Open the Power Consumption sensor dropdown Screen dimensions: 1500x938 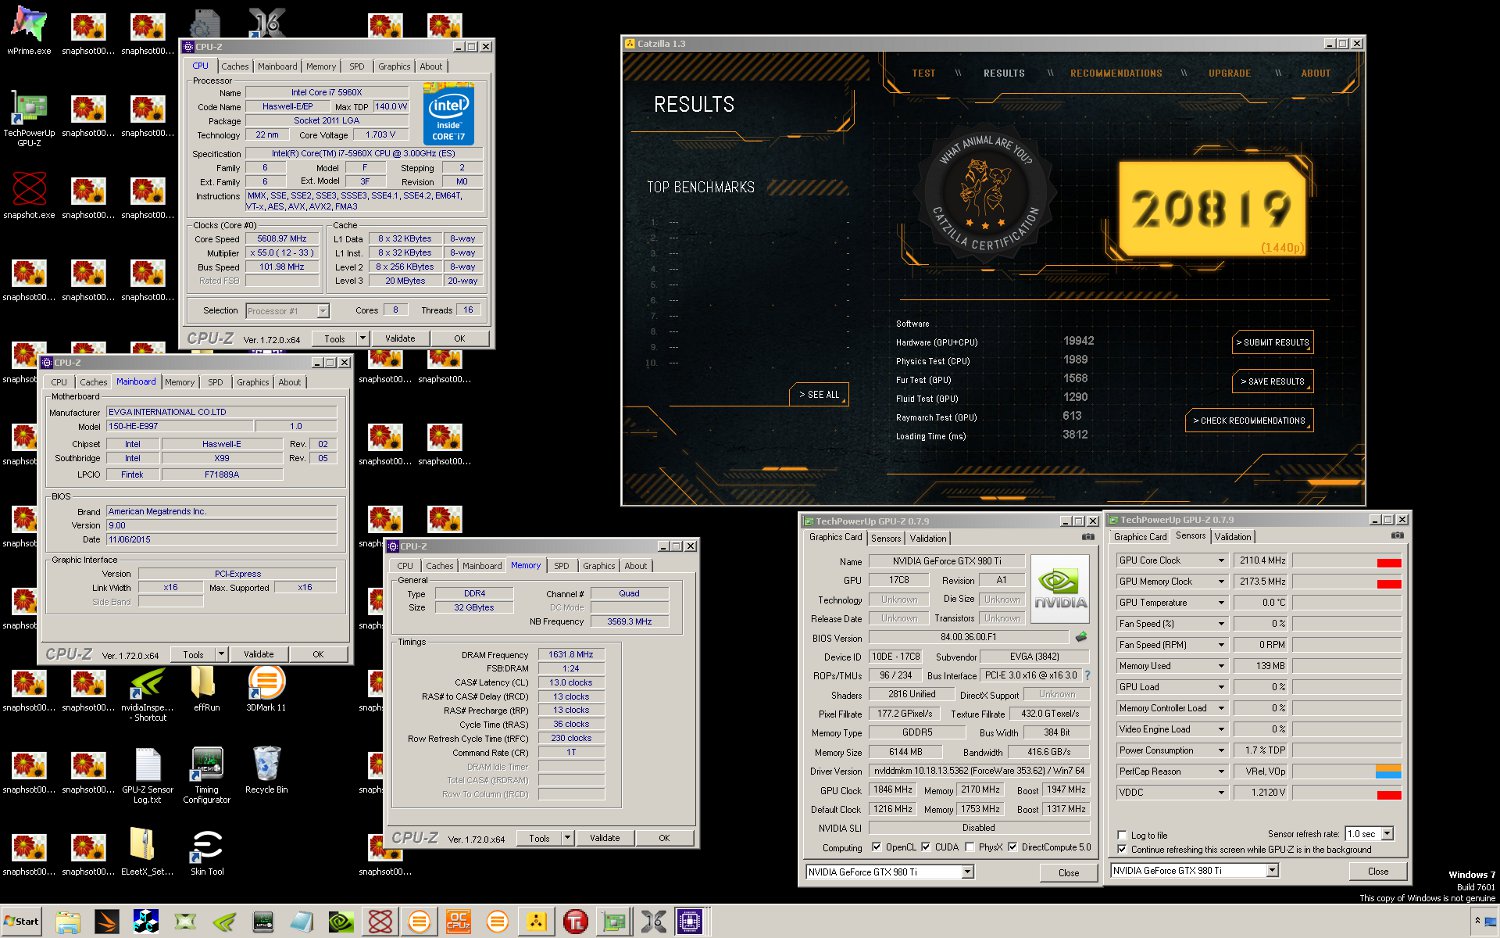pyautogui.click(x=1221, y=751)
